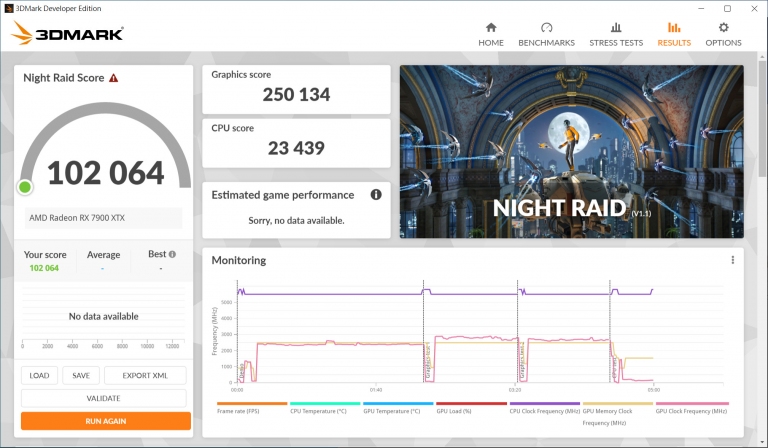Click the info icon on Estimated game performance
This screenshot has width=768, height=448.
point(376,194)
